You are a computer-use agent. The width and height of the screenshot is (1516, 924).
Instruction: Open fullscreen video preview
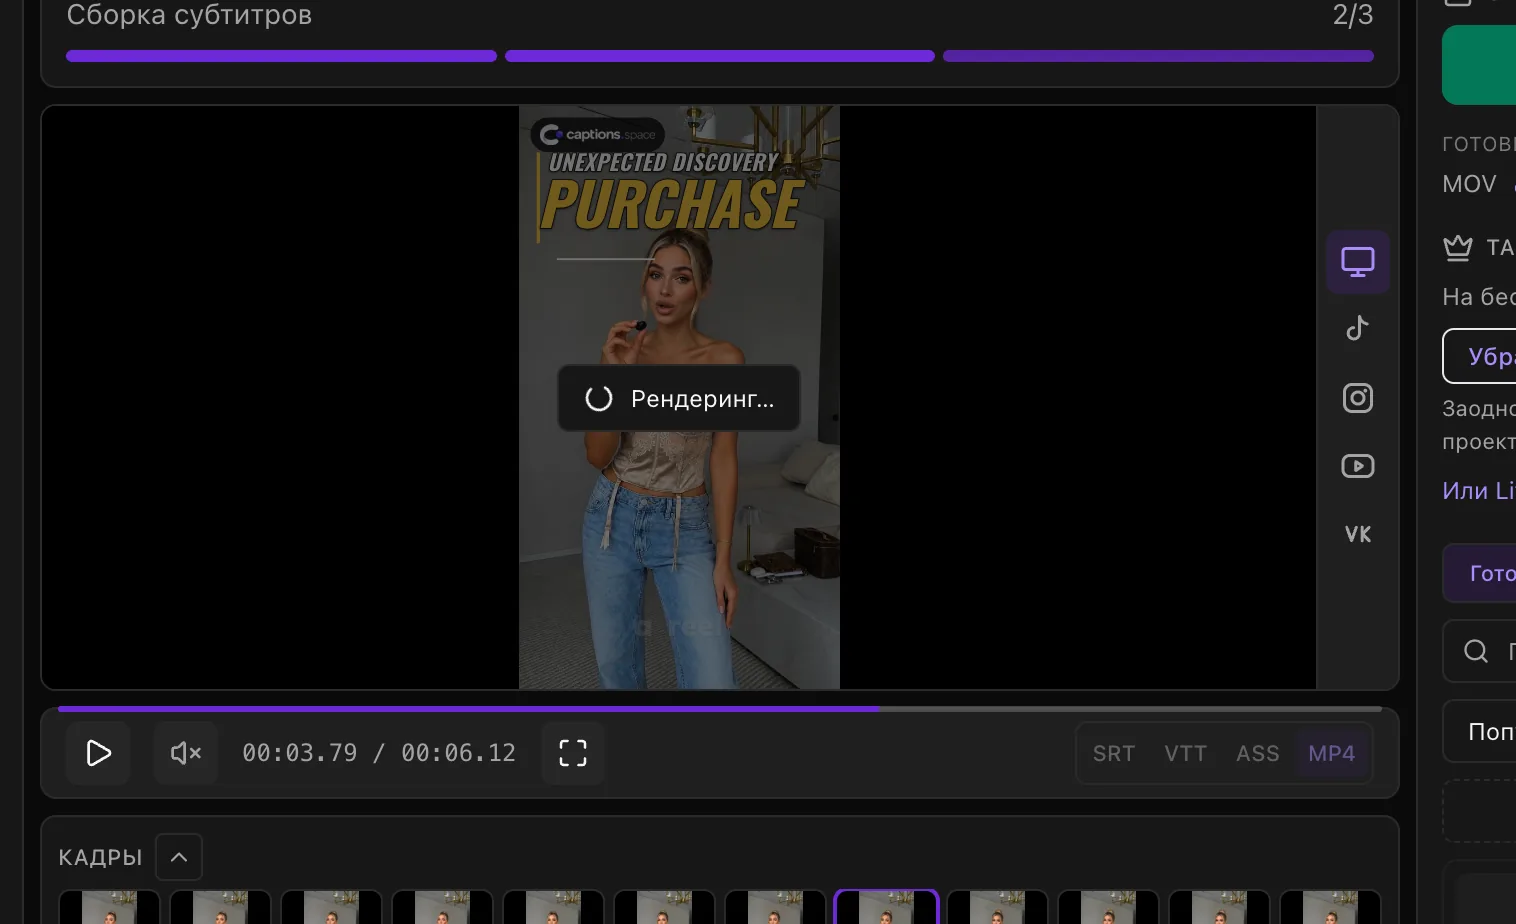(573, 753)
